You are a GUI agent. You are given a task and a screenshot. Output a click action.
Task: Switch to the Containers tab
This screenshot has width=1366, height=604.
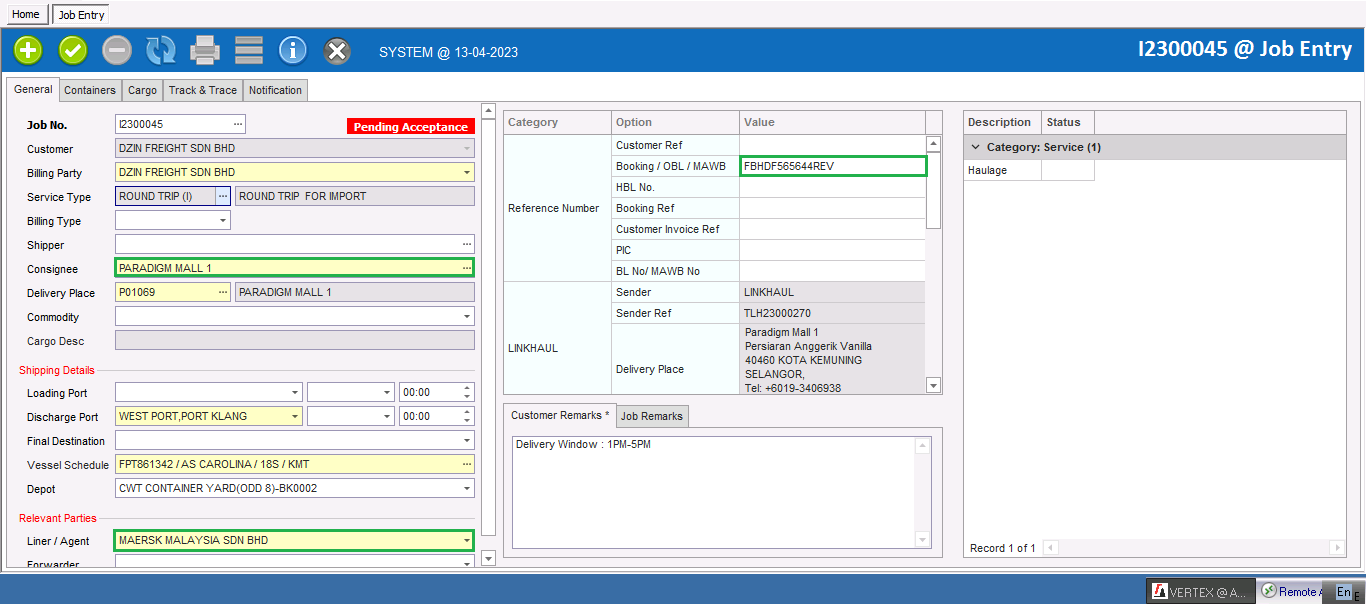point(90,90)
